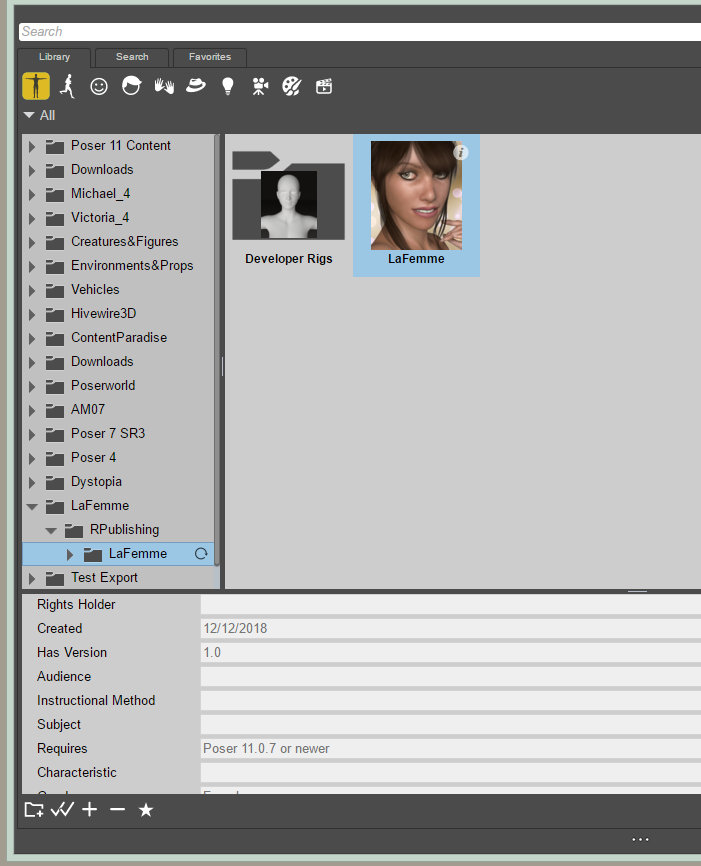The height and width of the screenshot is (866, 701).
Task: Click the Created date field 12/12/2018
Action: click(451, 629)
